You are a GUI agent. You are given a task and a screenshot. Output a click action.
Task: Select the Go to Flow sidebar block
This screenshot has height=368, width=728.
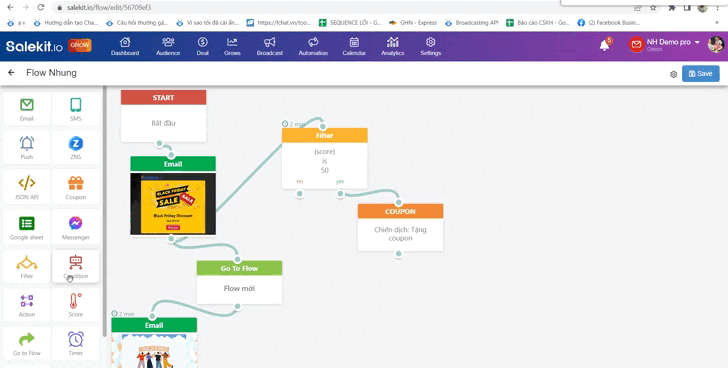coord(26,343)
